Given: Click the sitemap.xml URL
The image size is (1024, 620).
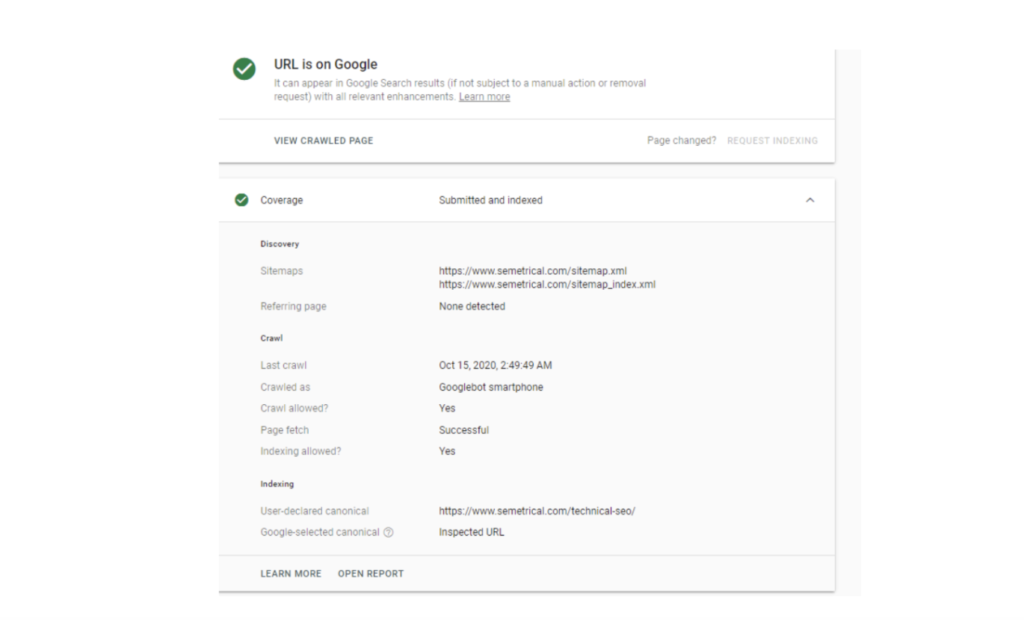Looking at the screenshot, I should (533, 271).
